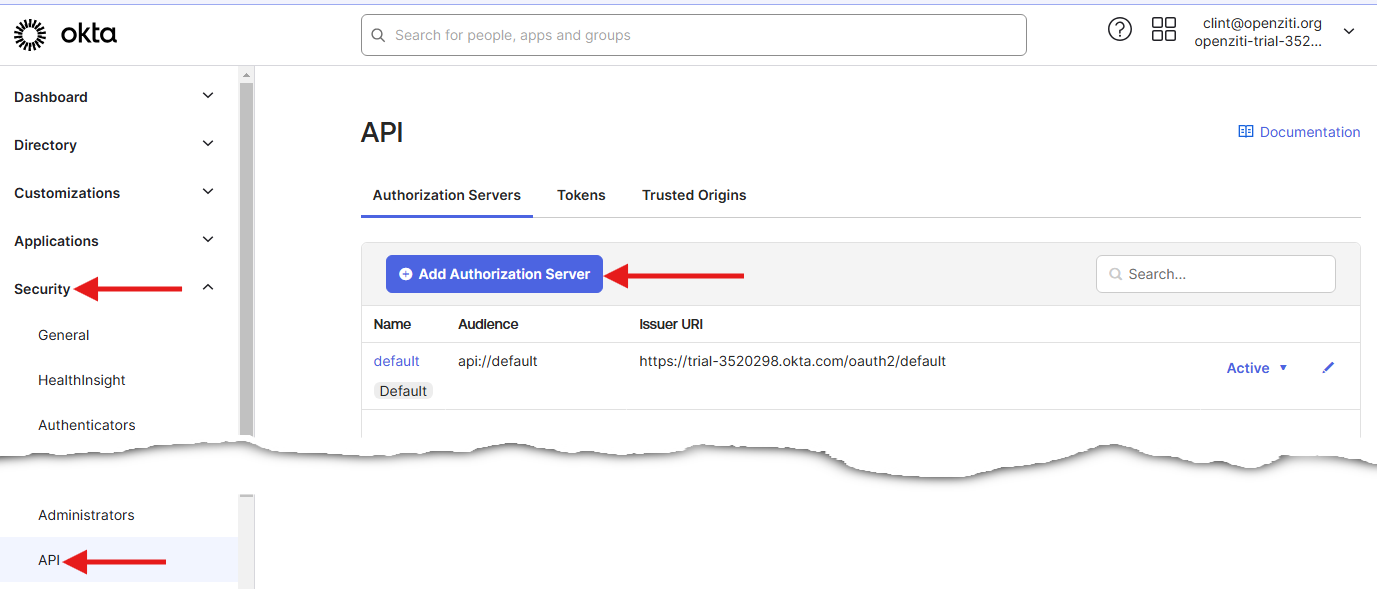Edit the default server with the pencil icon
Screen dimensions: 1377x590
[x=1328, y=368]
